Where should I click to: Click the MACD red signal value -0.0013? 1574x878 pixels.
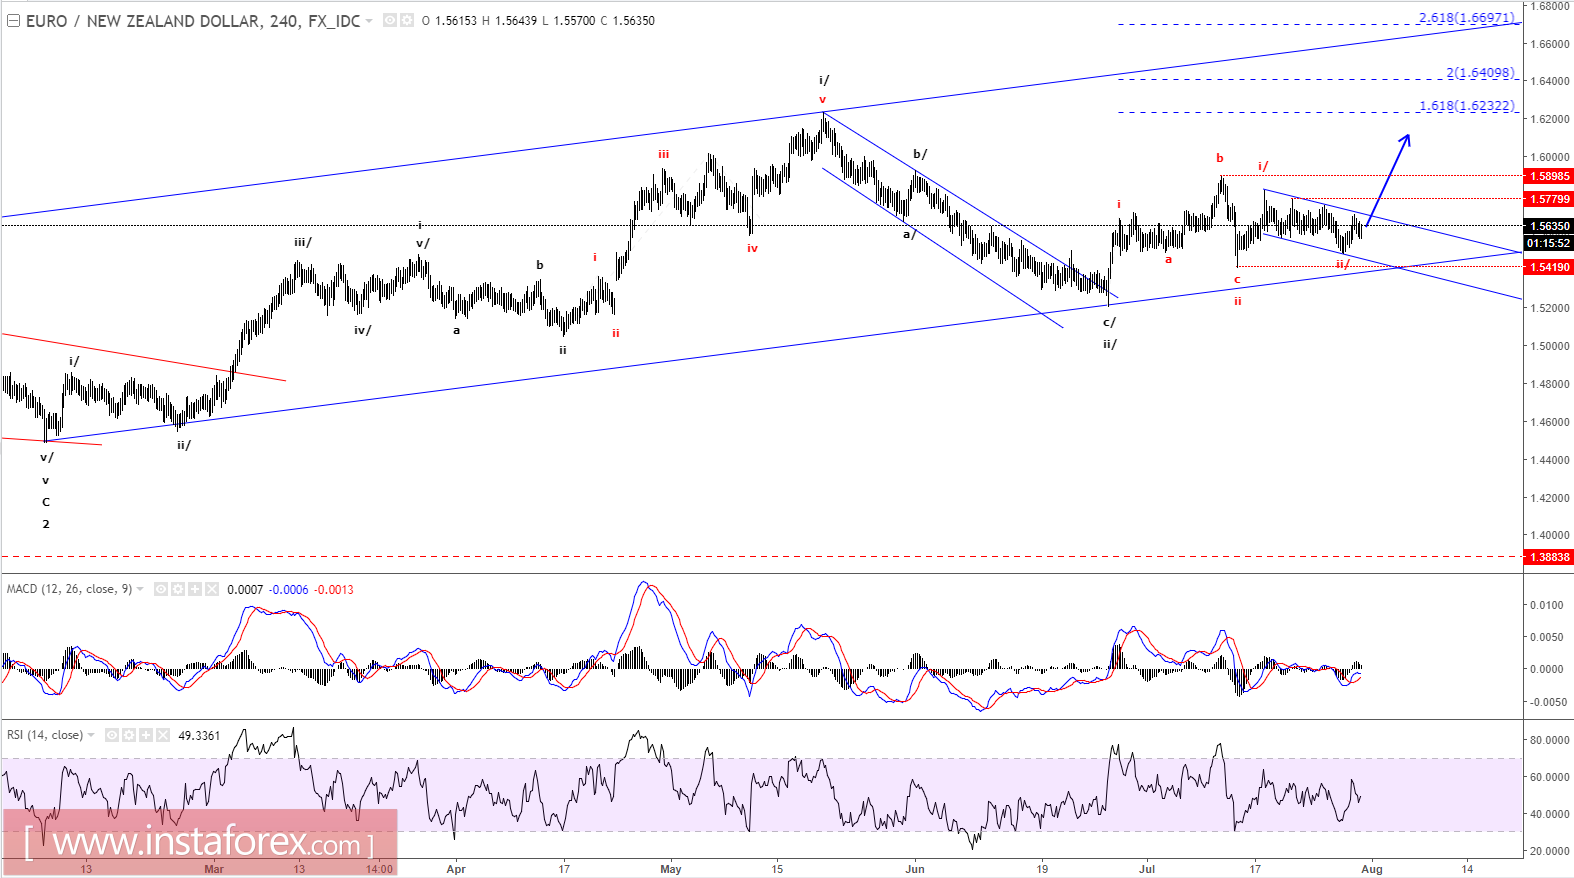334,590
